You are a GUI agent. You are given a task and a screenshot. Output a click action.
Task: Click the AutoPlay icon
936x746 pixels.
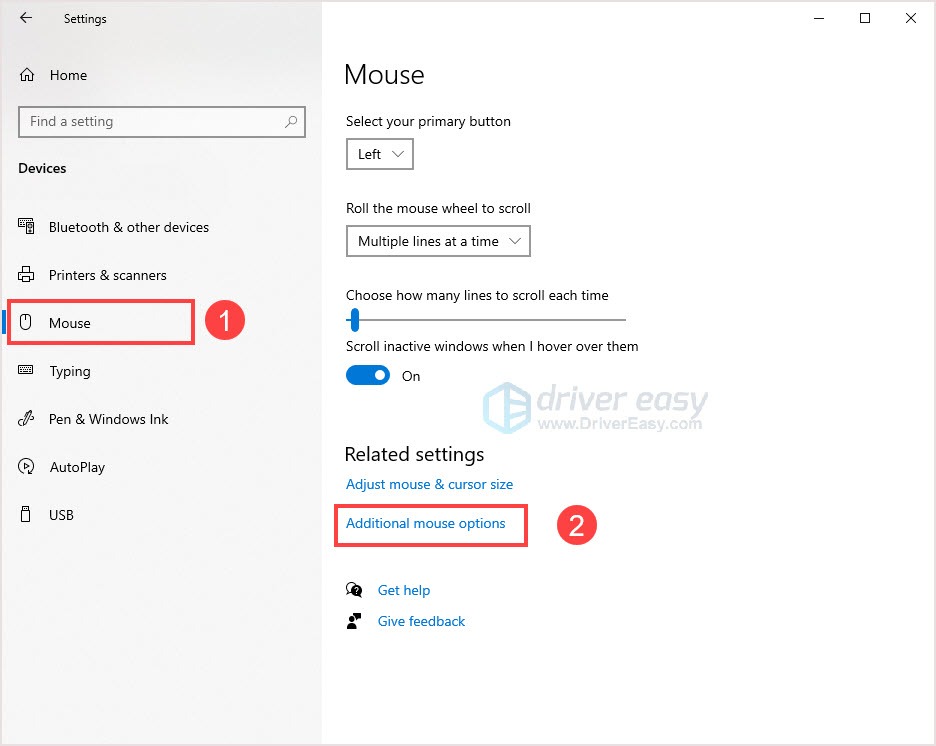[x=27, y=467]
